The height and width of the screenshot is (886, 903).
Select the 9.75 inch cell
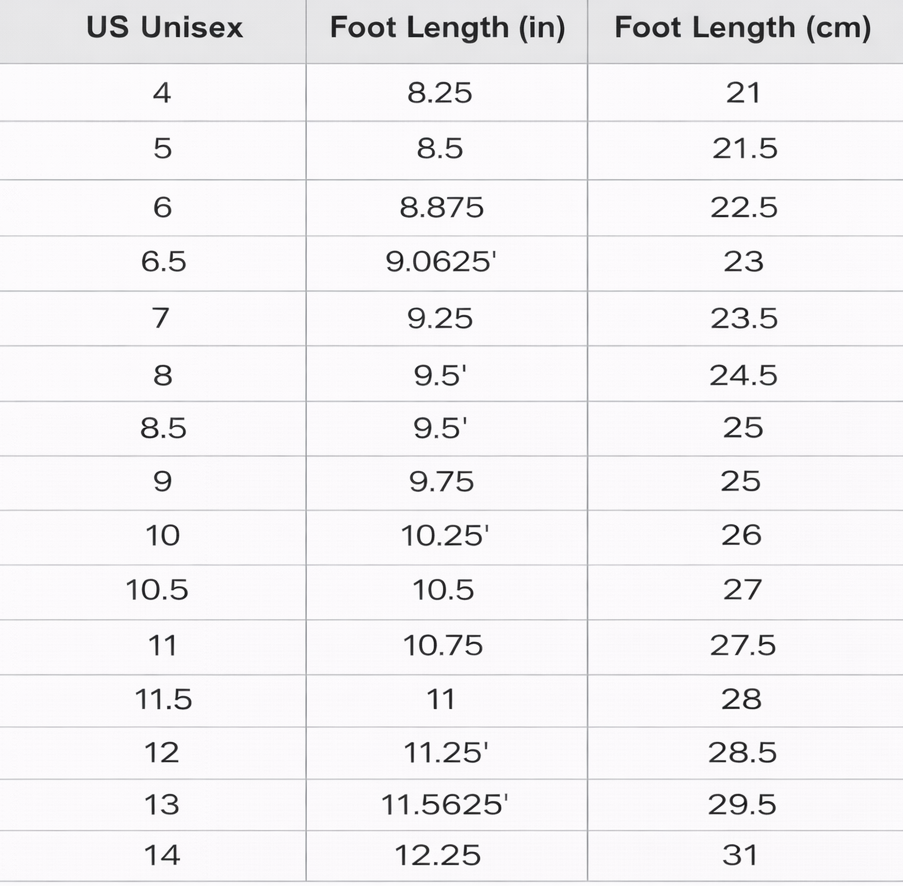click(441, 482)
